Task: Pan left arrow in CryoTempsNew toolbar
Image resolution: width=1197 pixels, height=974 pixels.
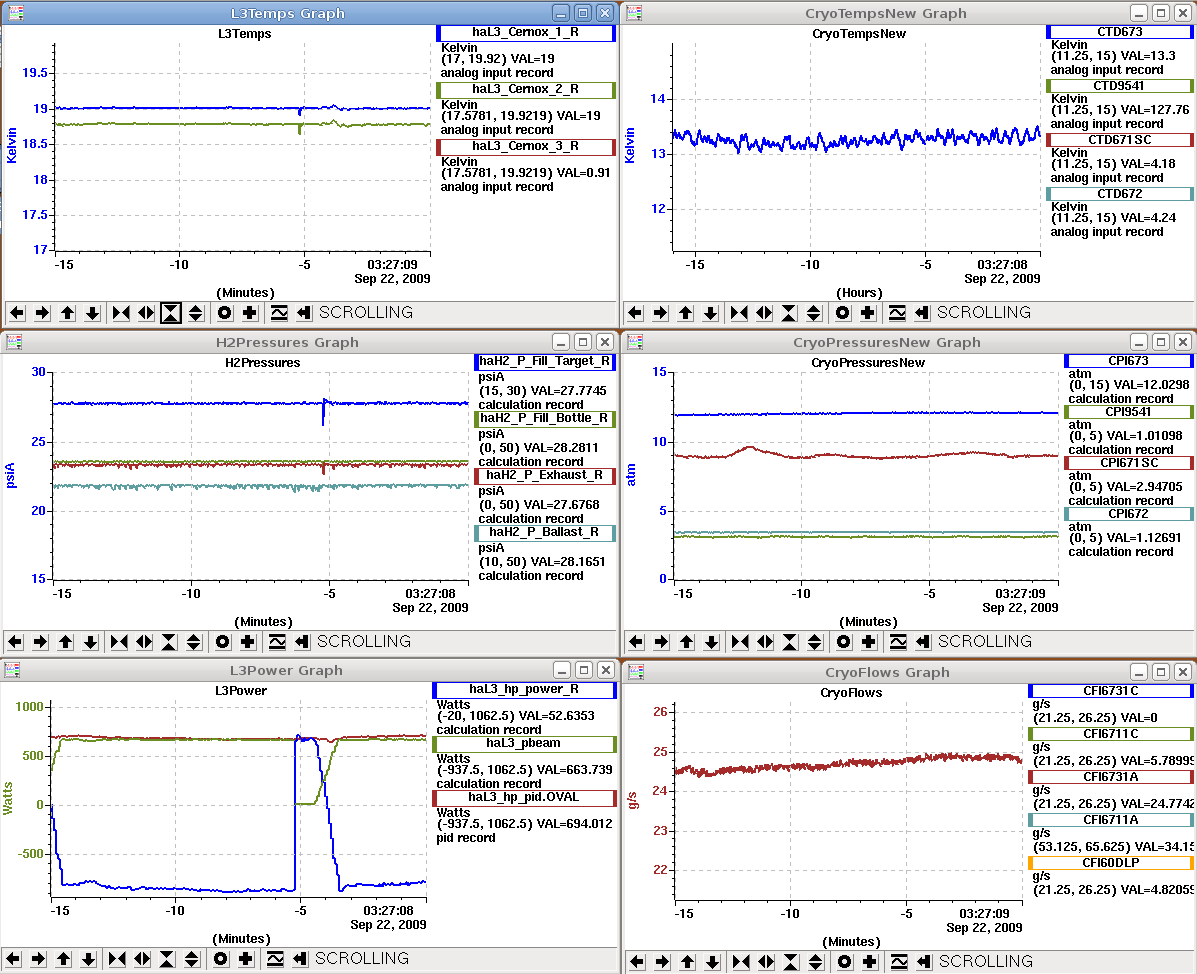Action: pos(635,313)
